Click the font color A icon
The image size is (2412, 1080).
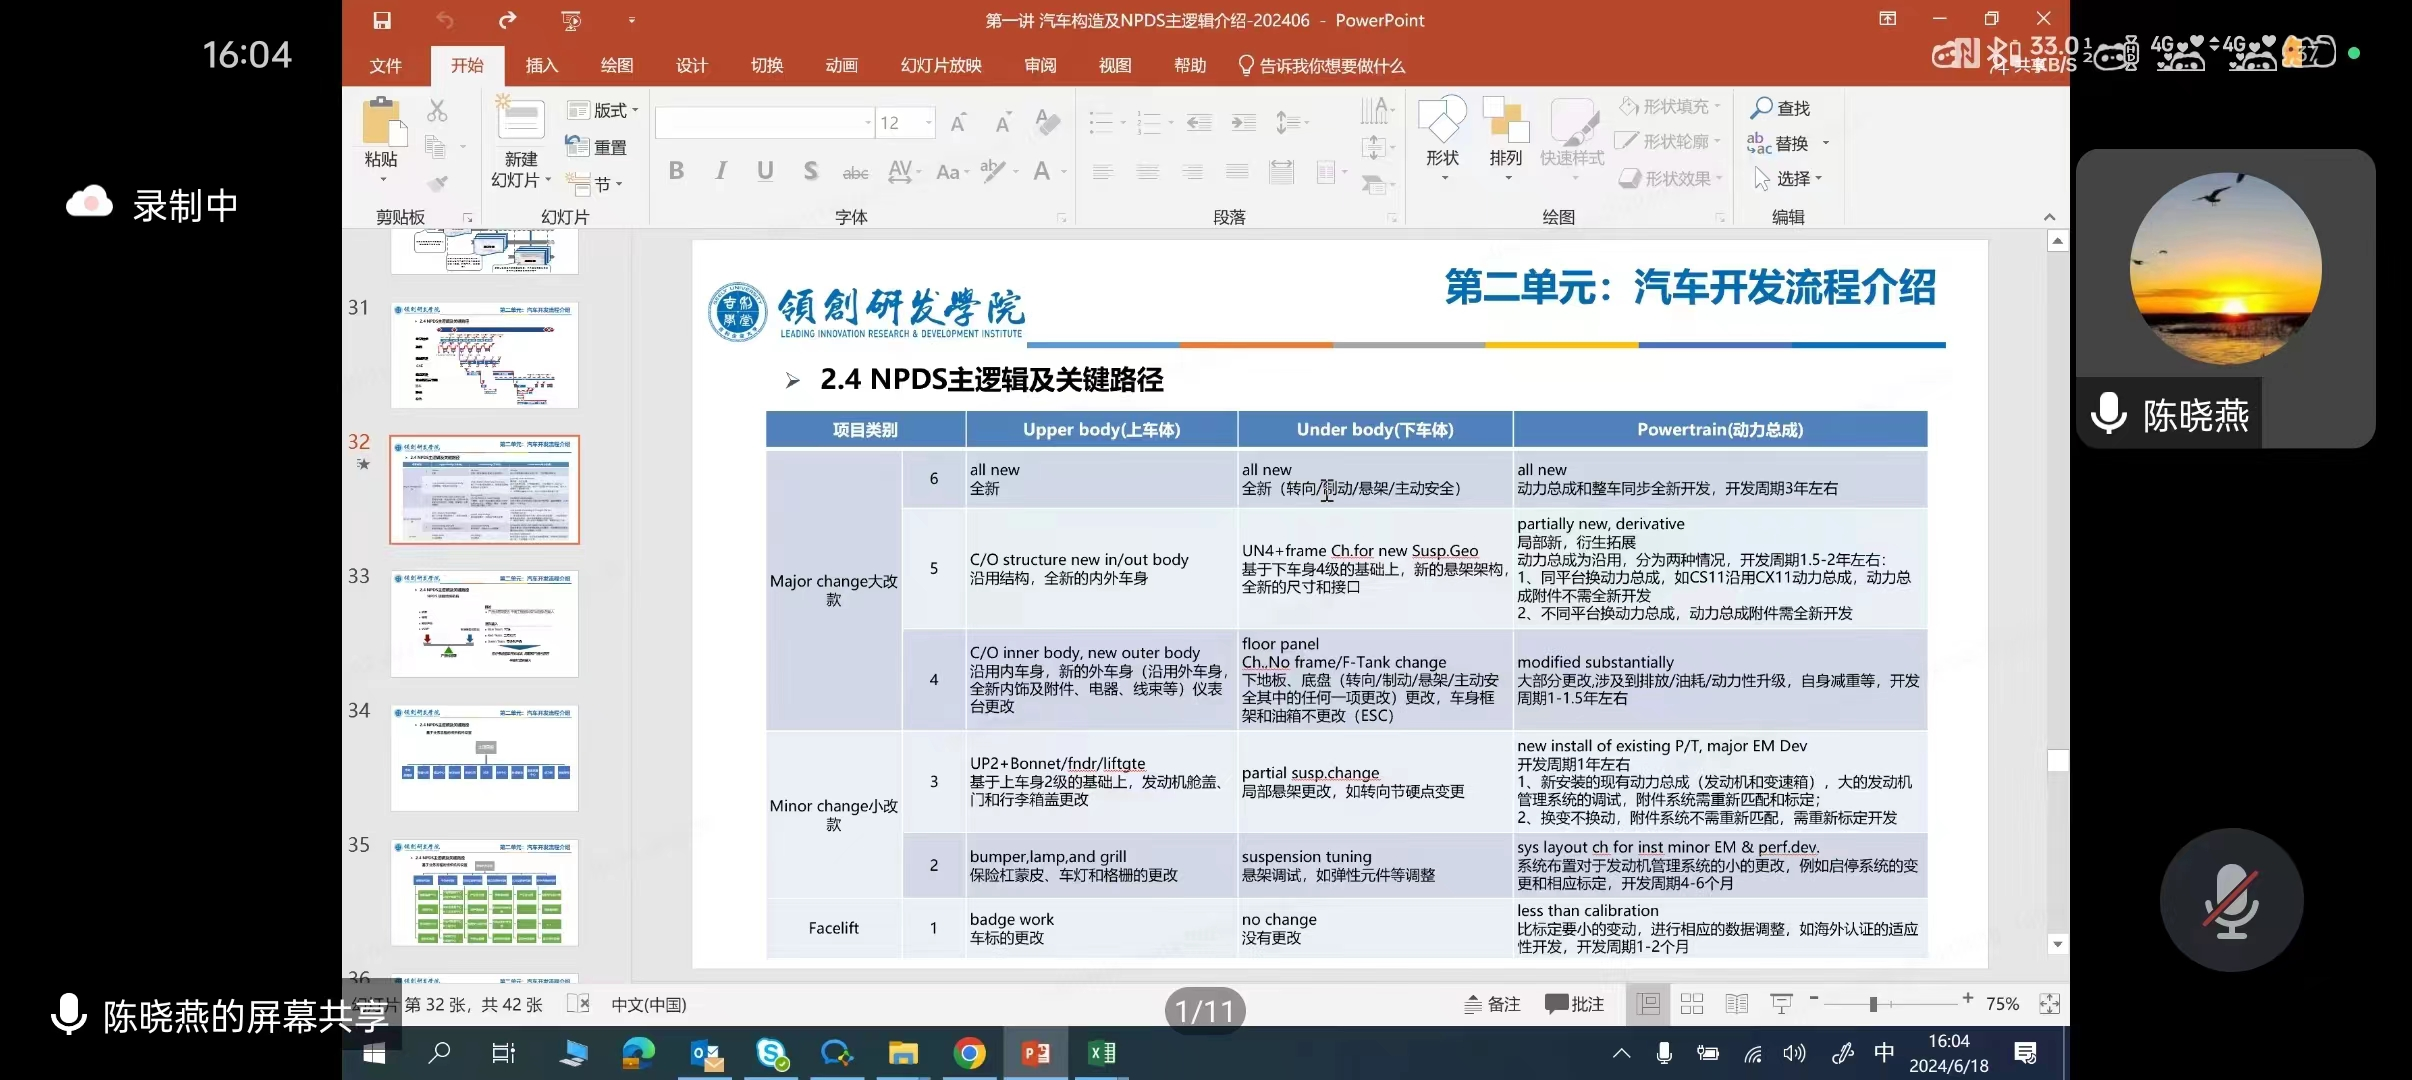(x=1042, y=171)
